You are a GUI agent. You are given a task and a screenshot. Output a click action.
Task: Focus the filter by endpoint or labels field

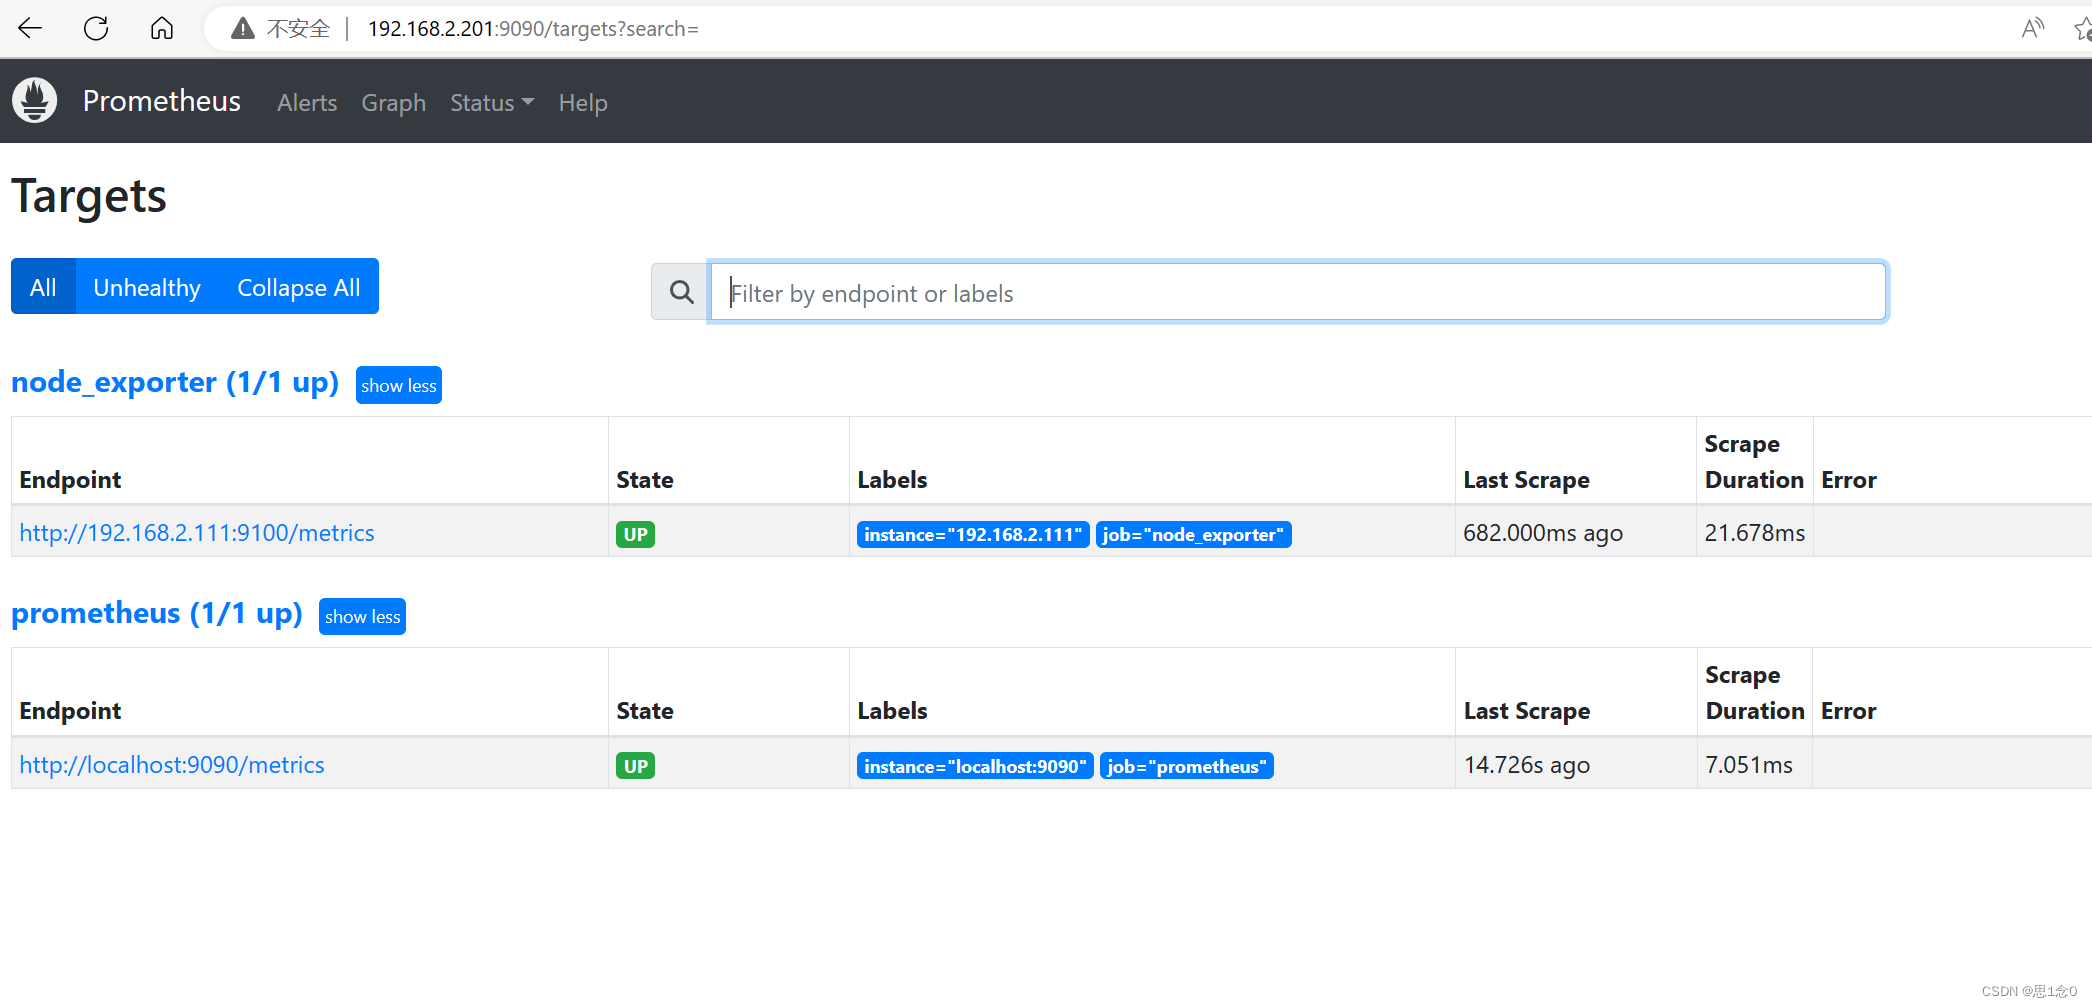click(1298, 292)
